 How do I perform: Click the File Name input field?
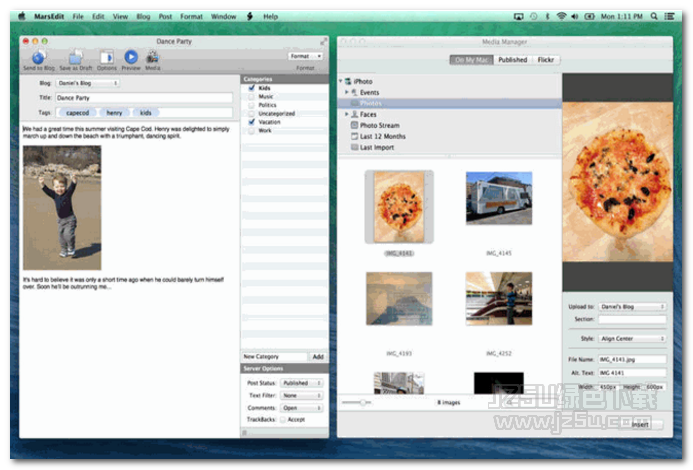click(632, 359)
